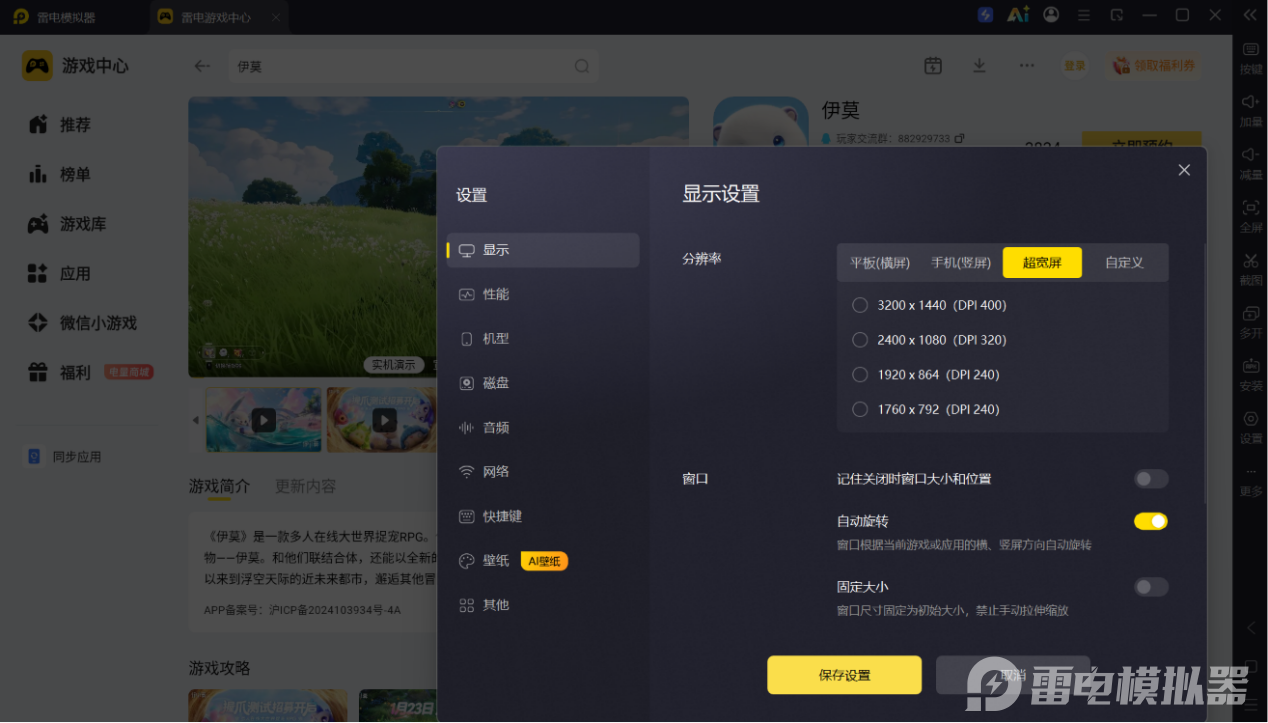1268x723 pixels.
Task: Open 推荐 in game center sidebar
Action: coord(60,125)
